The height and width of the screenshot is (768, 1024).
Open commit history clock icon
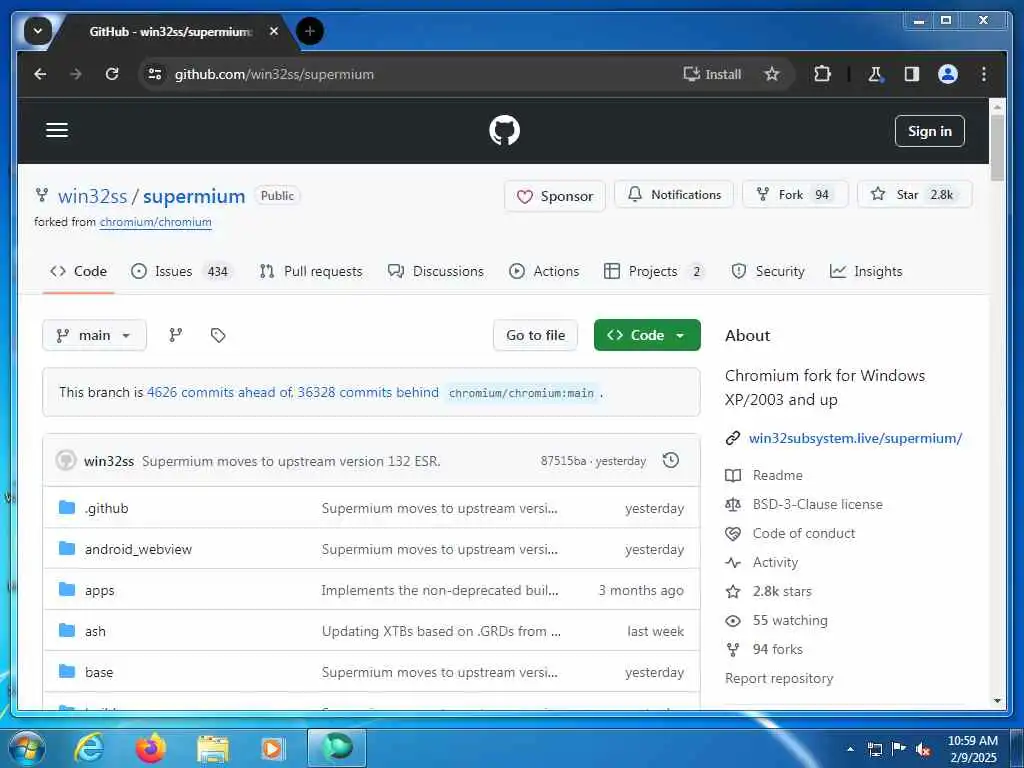tap(671, 460)
